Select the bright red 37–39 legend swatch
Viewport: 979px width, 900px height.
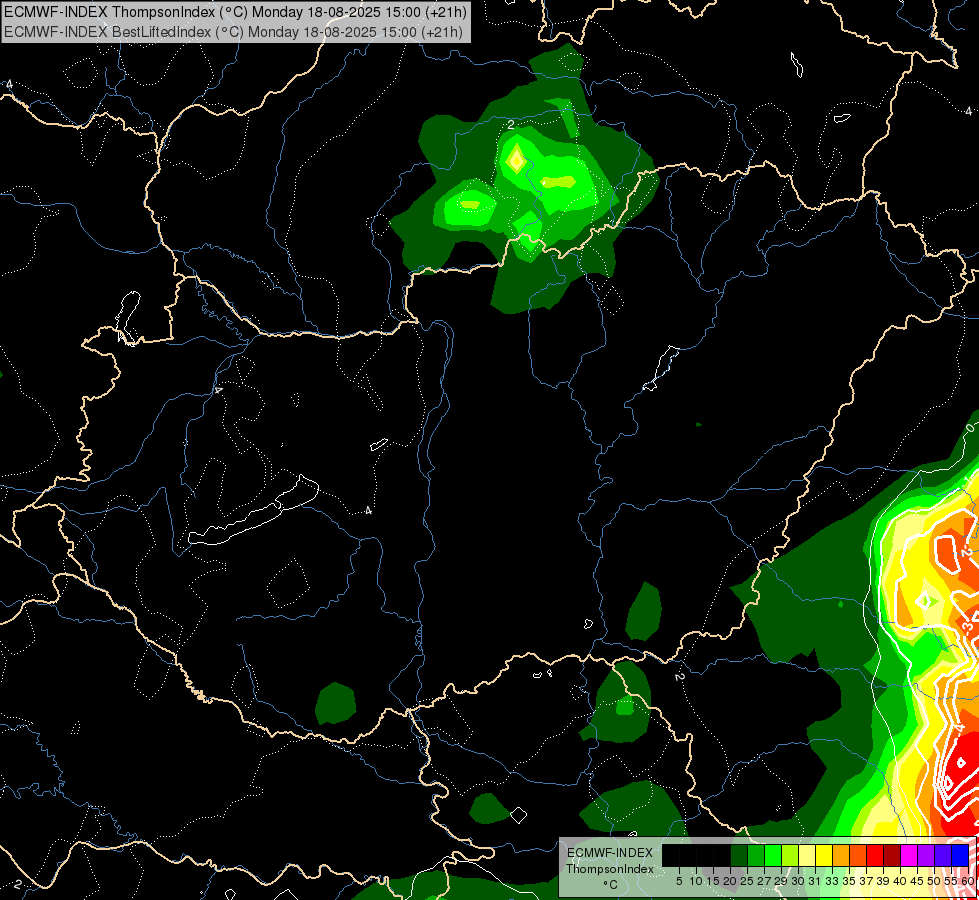coord(875,856)
